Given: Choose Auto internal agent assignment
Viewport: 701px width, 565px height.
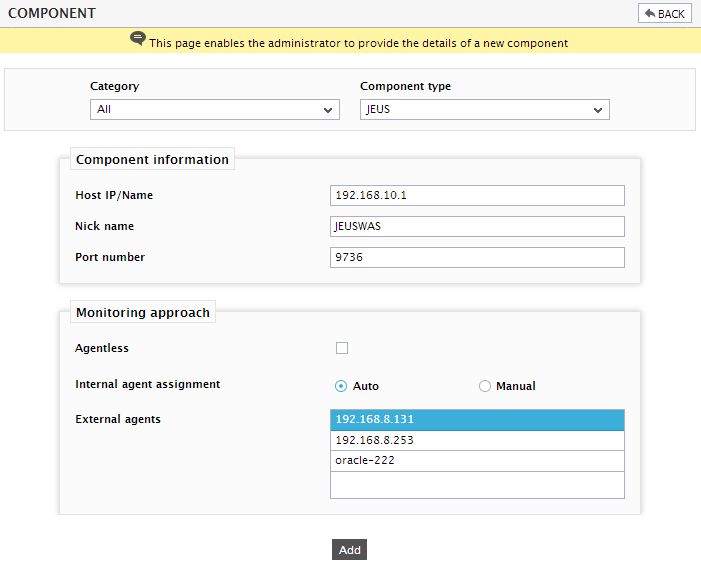Looking at the screenshot, I should [x=341, y=386].
